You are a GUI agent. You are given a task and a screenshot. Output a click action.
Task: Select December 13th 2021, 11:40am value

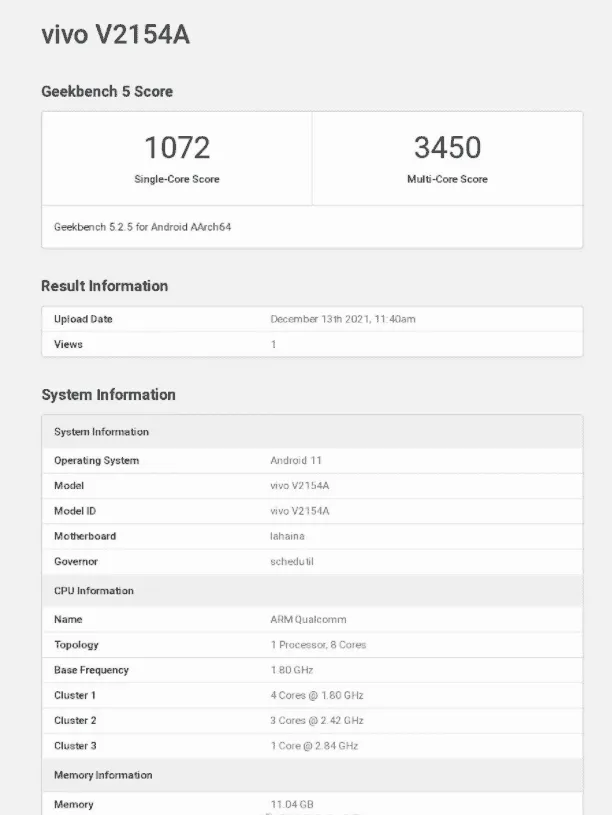[343, 319]
